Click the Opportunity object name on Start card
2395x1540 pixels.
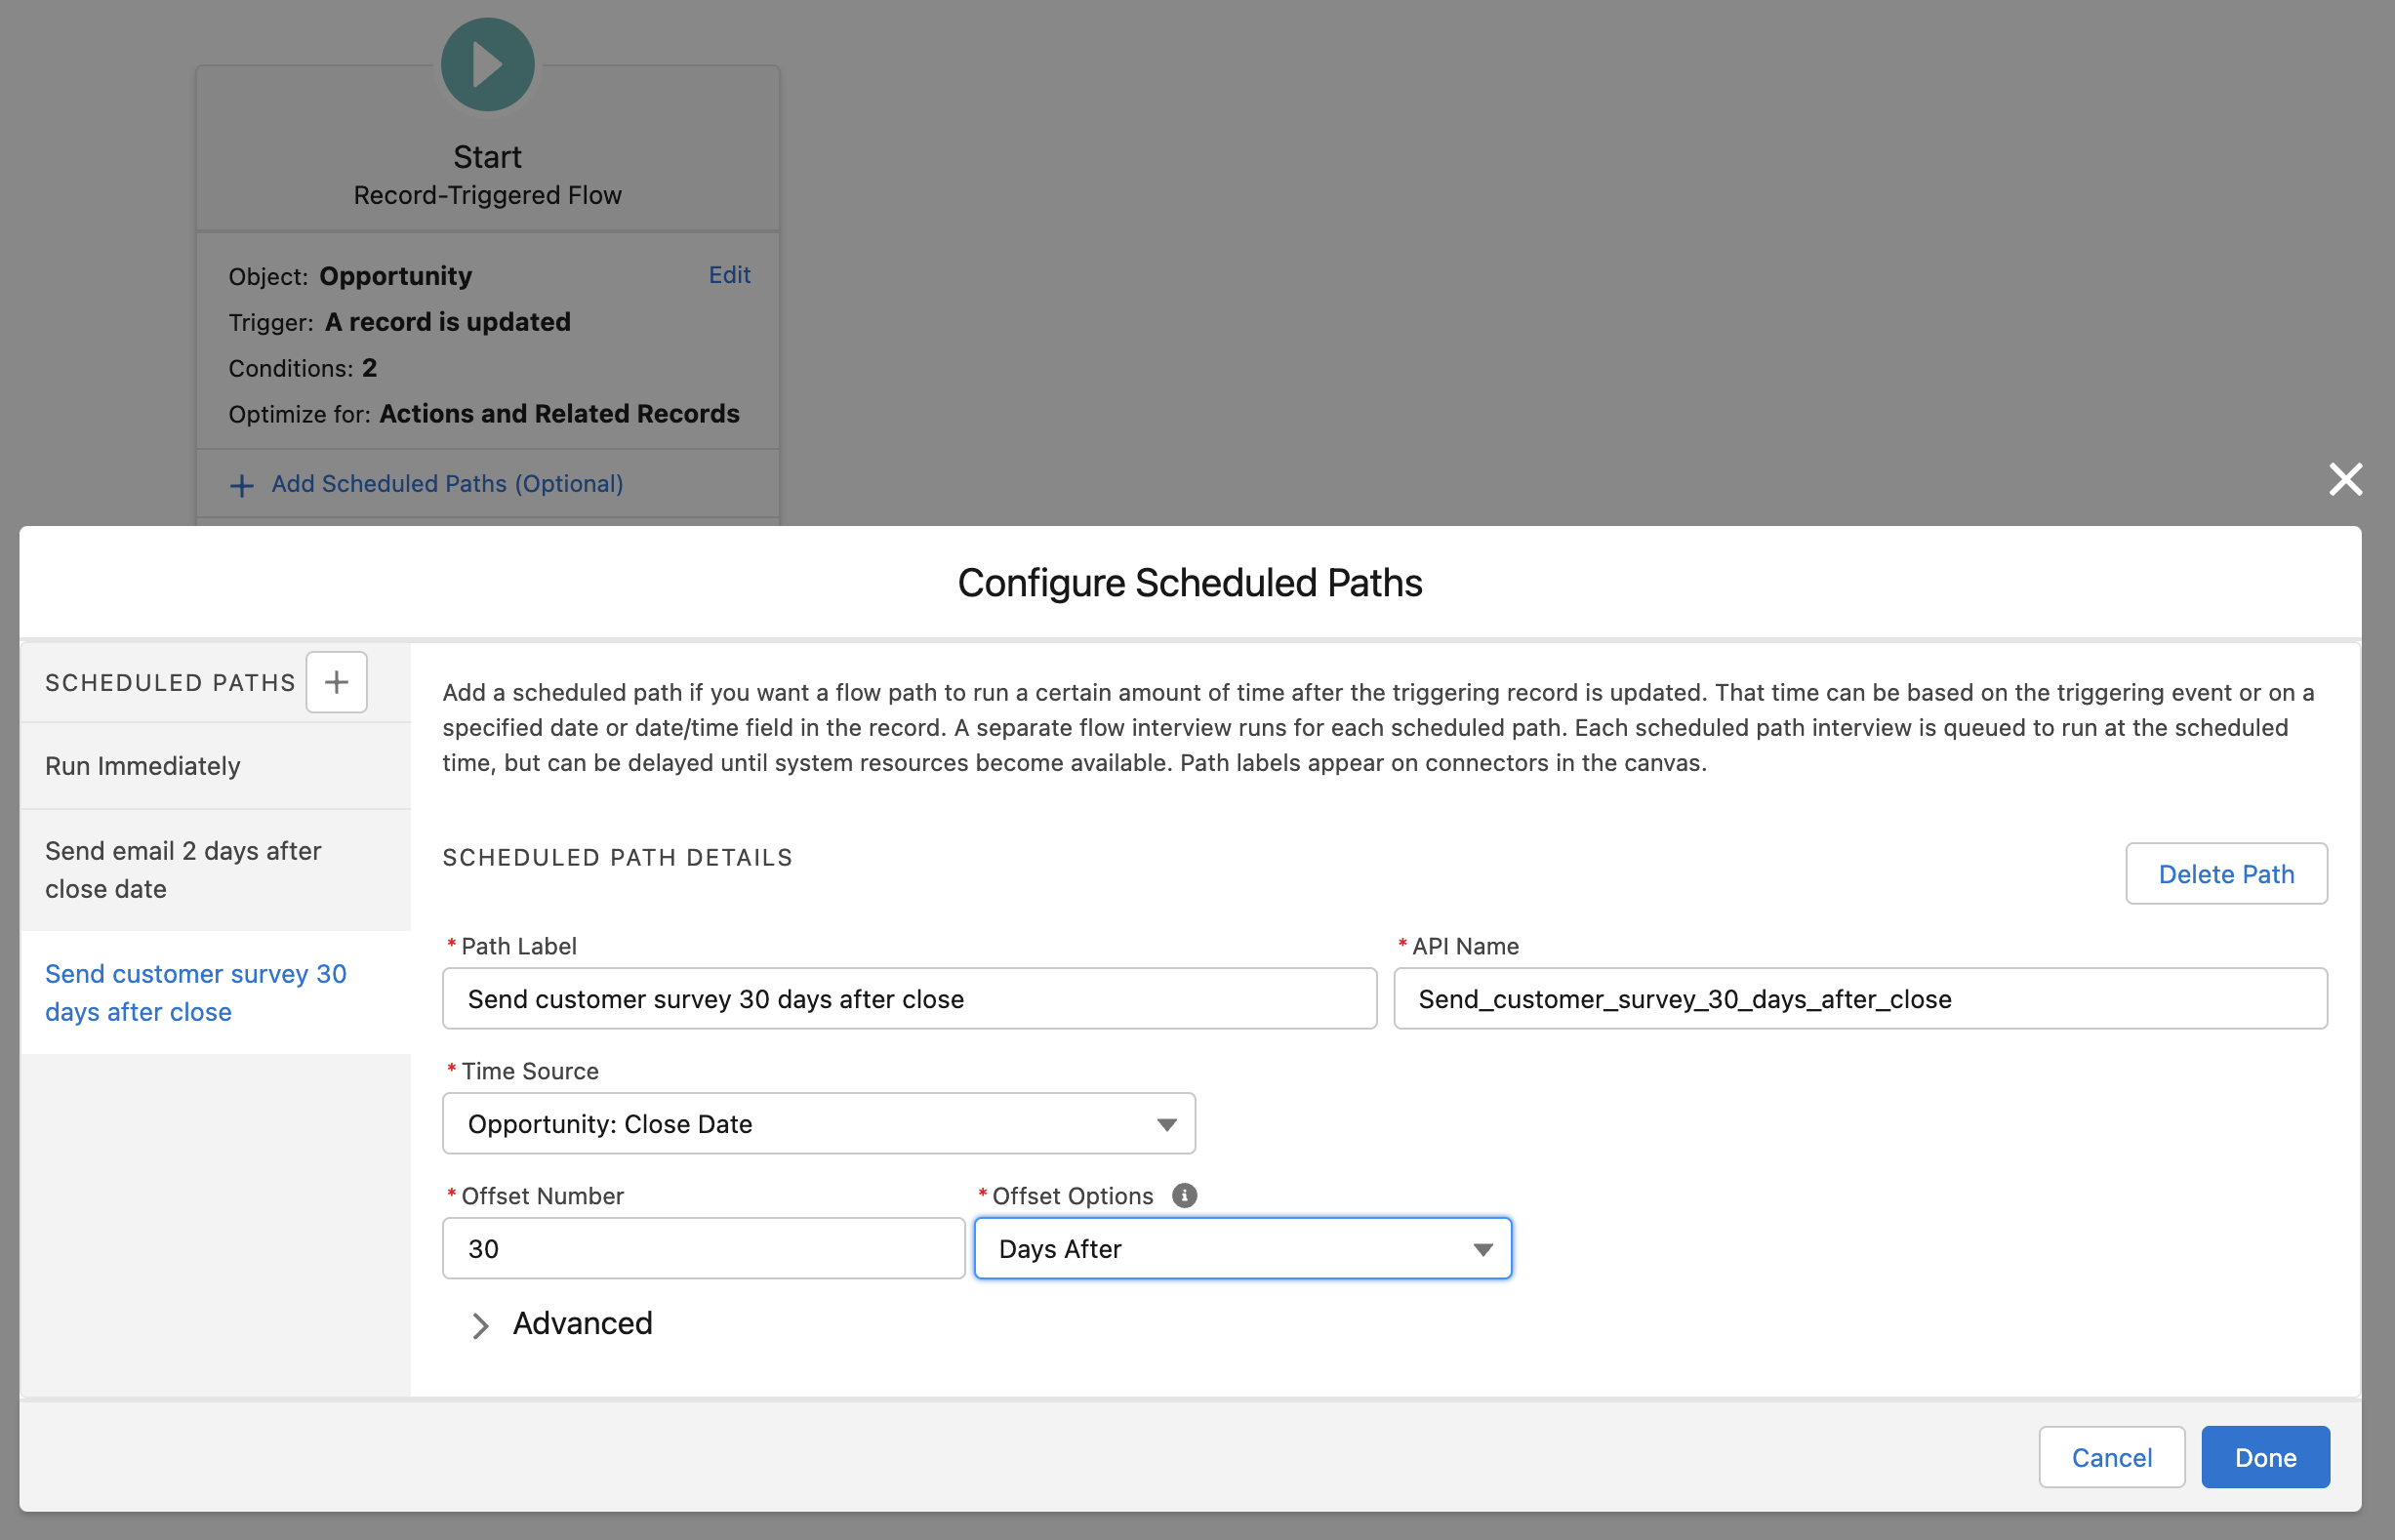pos(395,276)
